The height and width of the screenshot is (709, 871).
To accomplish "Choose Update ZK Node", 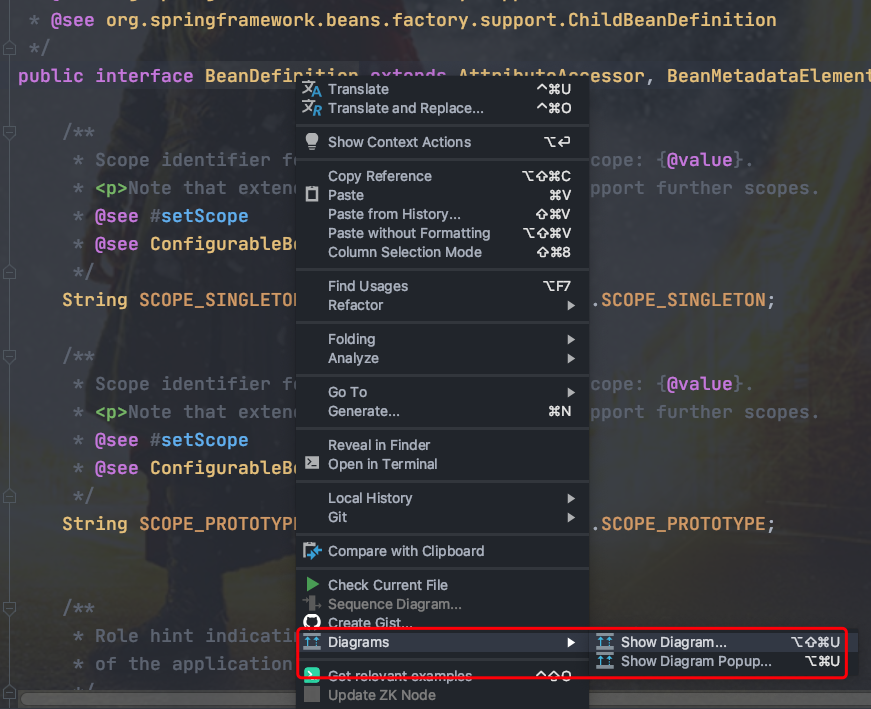I will click(x=443, y=695).
